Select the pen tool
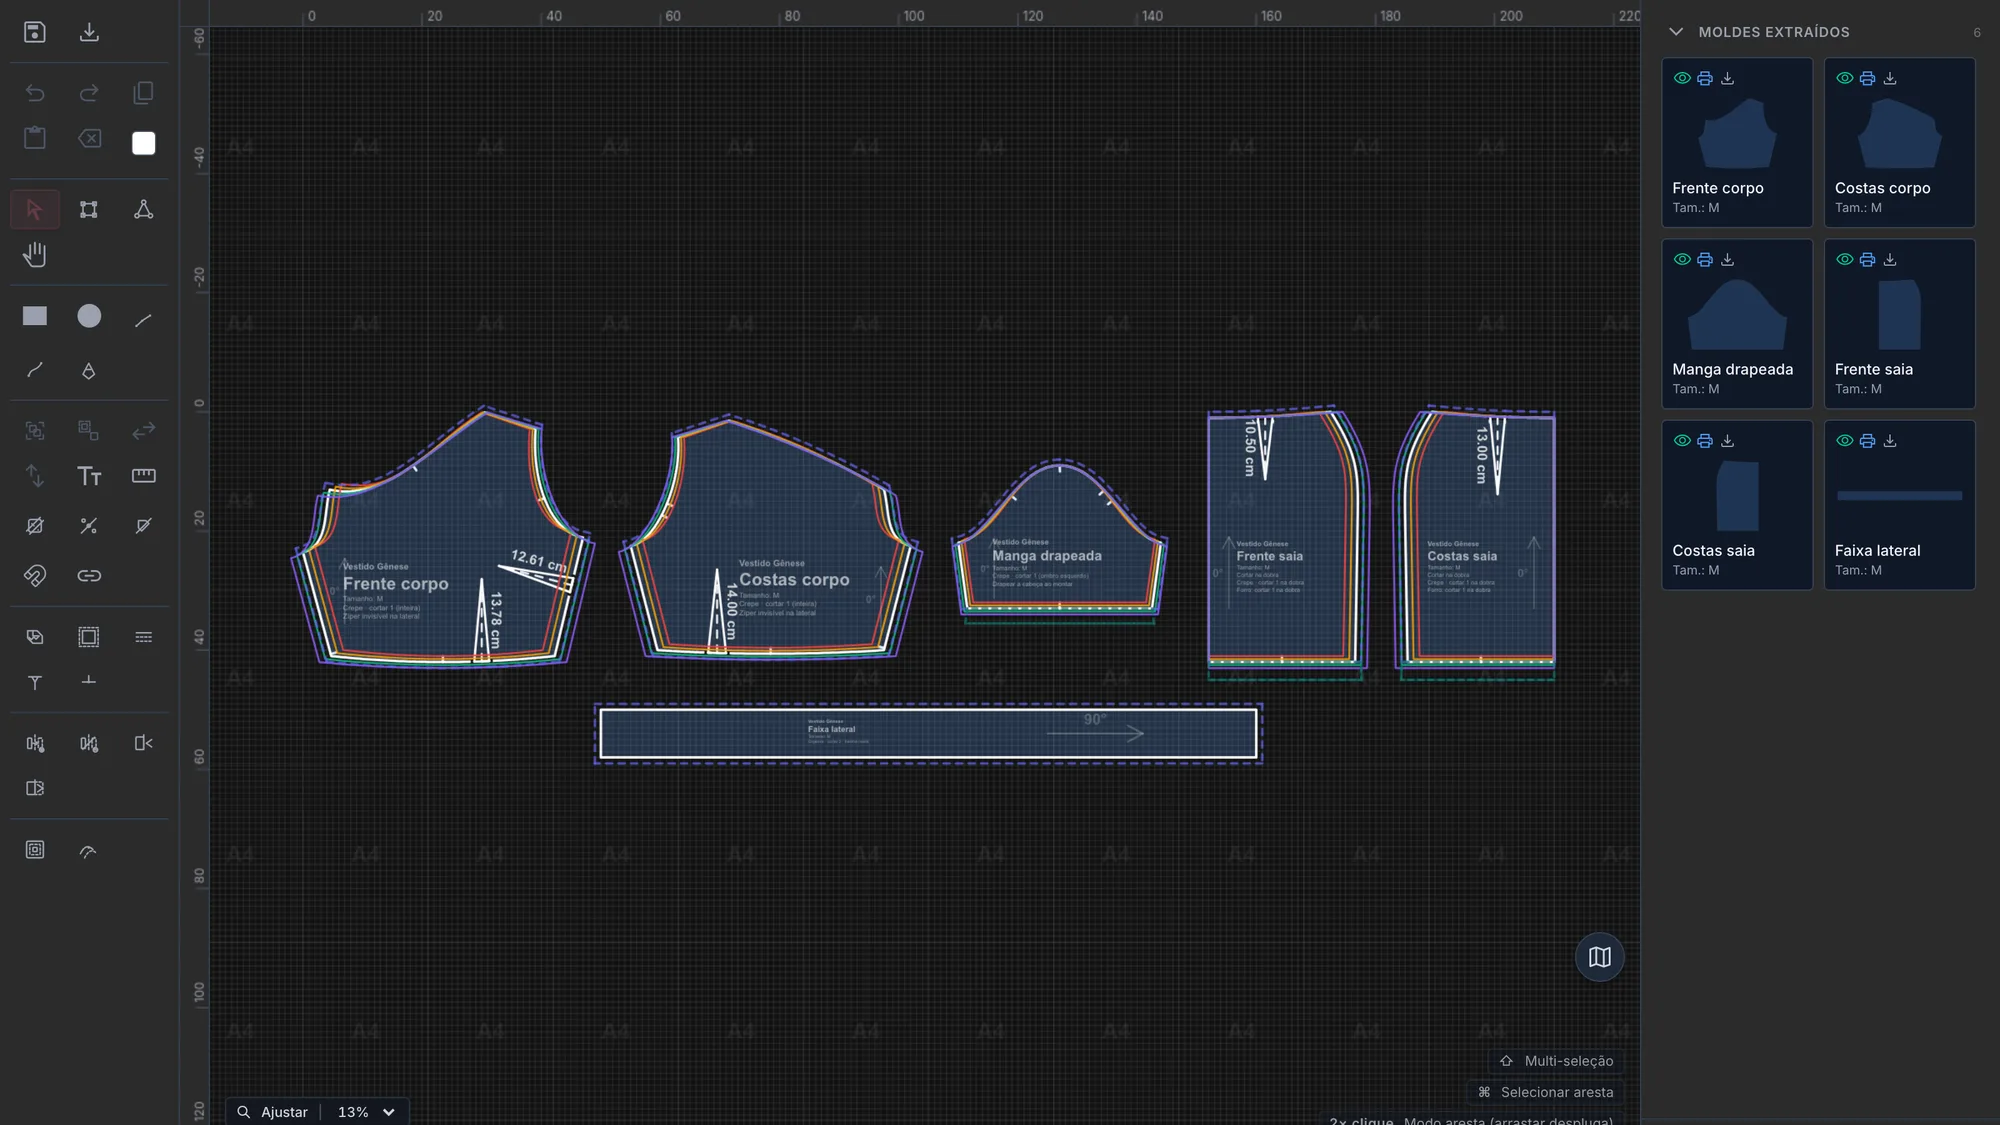Image resolution: width=2000 pixels, height=1125 pixels. [x=89, y=370]
